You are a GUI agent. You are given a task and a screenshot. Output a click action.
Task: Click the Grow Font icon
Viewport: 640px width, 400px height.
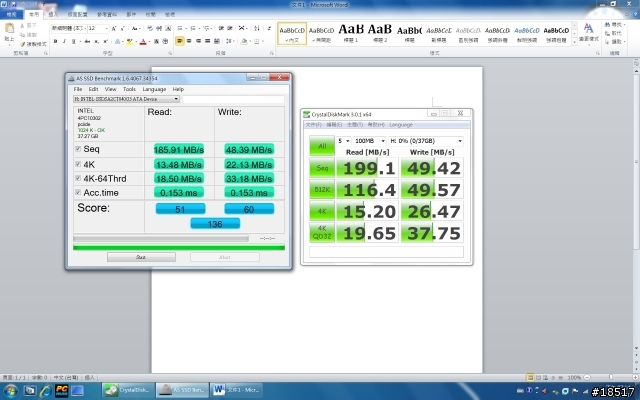114,29
